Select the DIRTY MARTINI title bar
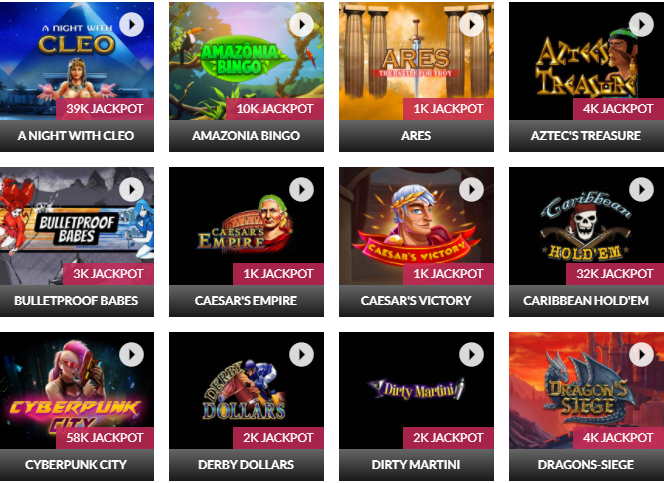This screenshot has height=483, width=664. 416,465
